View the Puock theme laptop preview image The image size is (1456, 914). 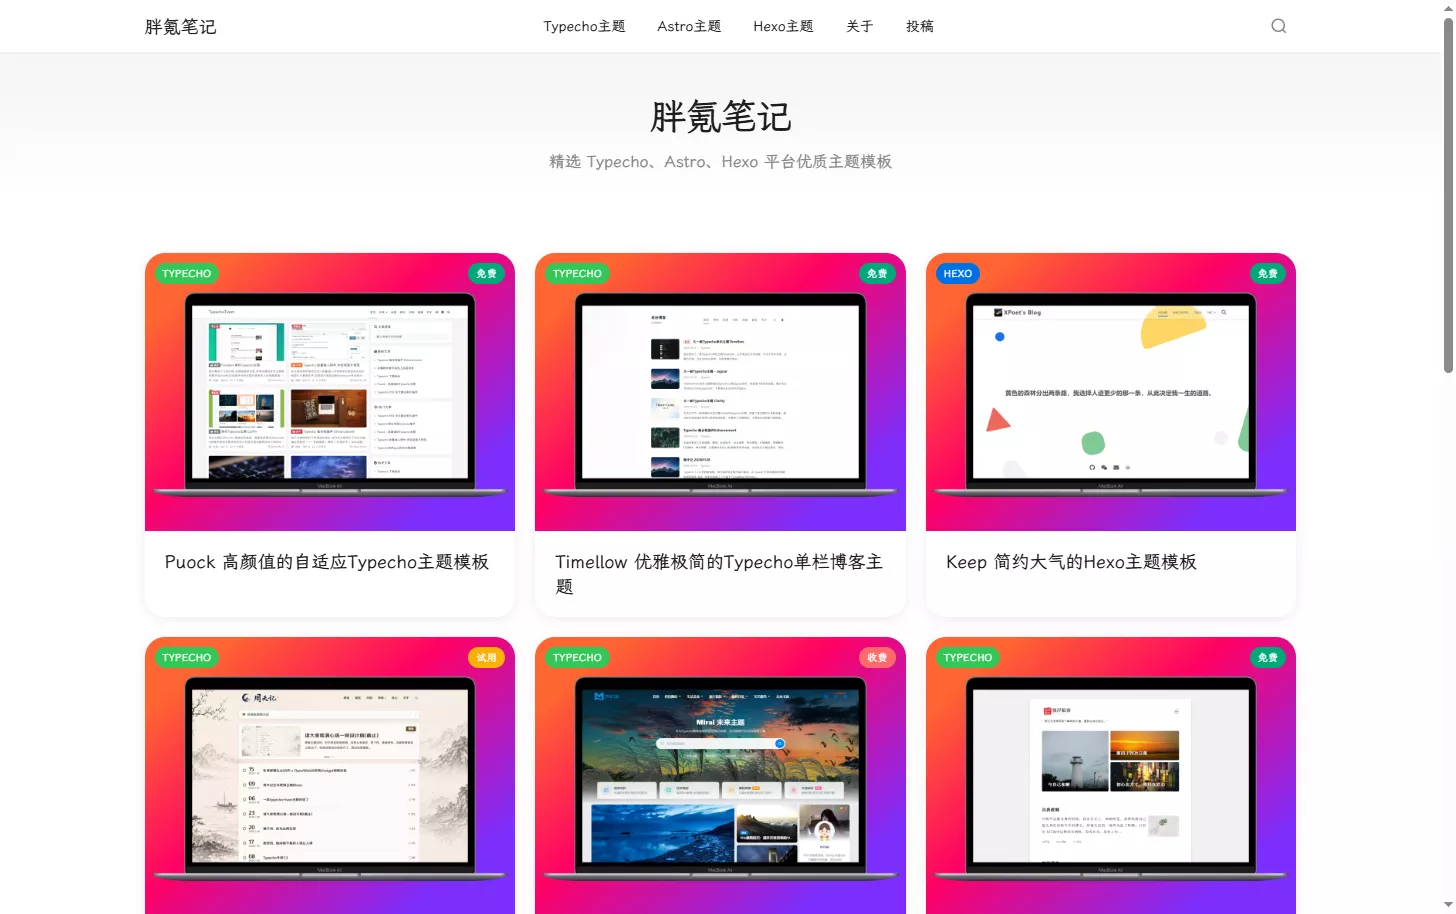point(330,392)
